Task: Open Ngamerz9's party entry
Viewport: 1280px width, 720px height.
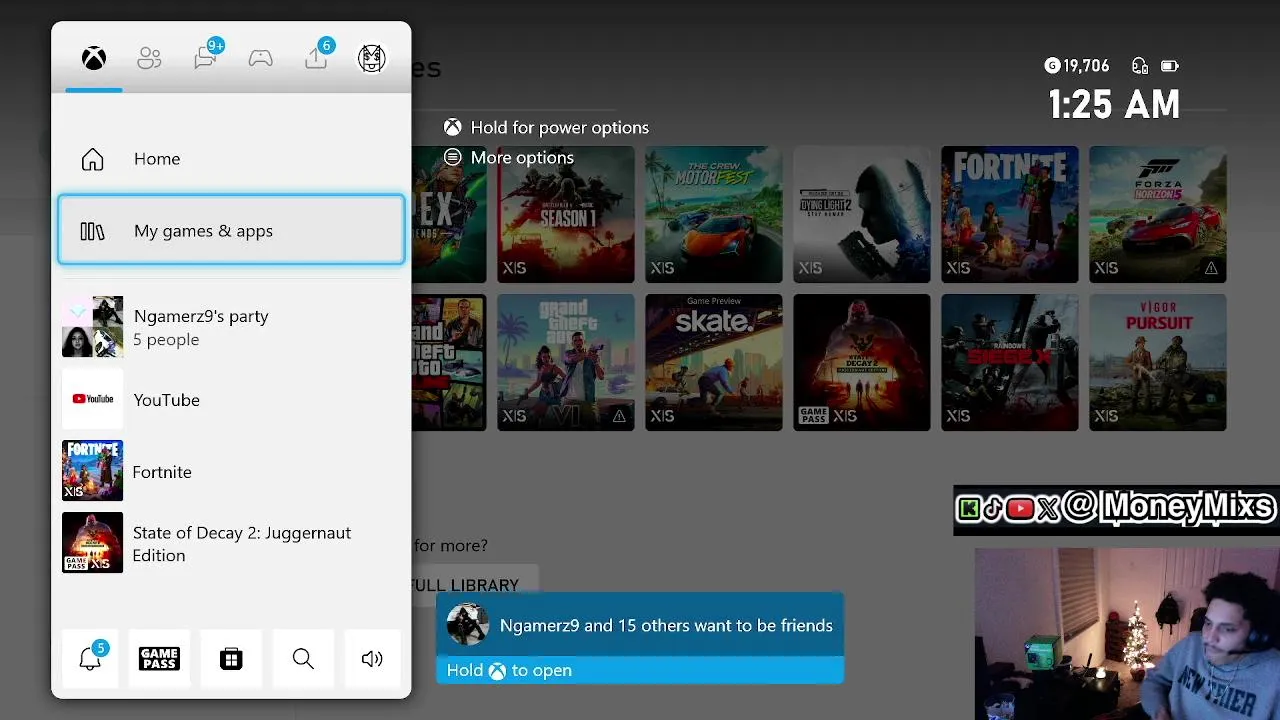Action: (x=231, y=327)
